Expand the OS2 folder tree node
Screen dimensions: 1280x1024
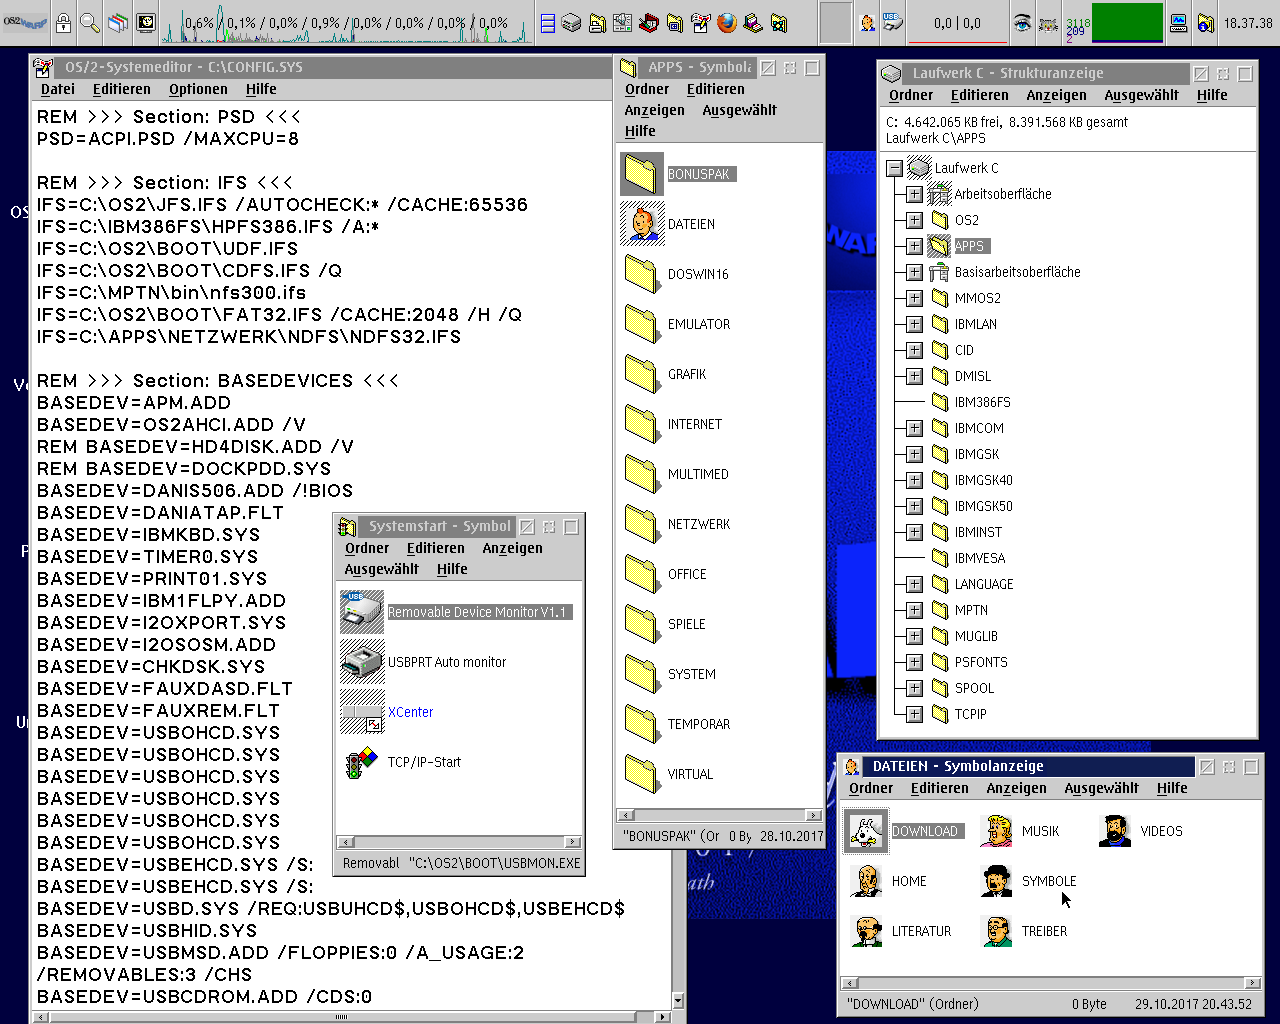914,220
